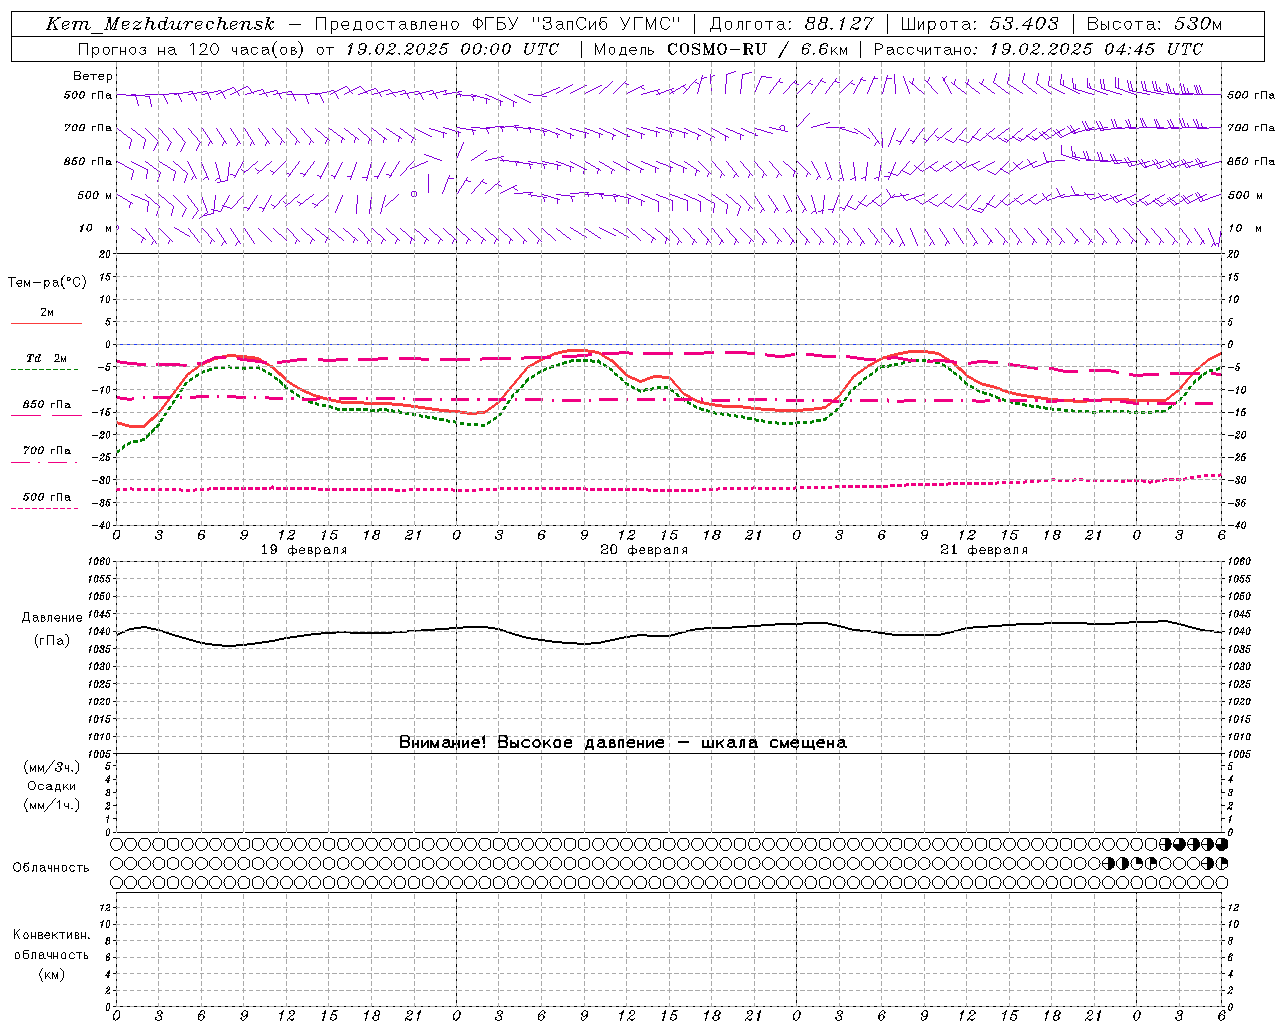Click the last cloud circle in the top cloudiness row
Image resolution: width=1280 pixels, height=1024 pixels.
[x=1221, y=845]
